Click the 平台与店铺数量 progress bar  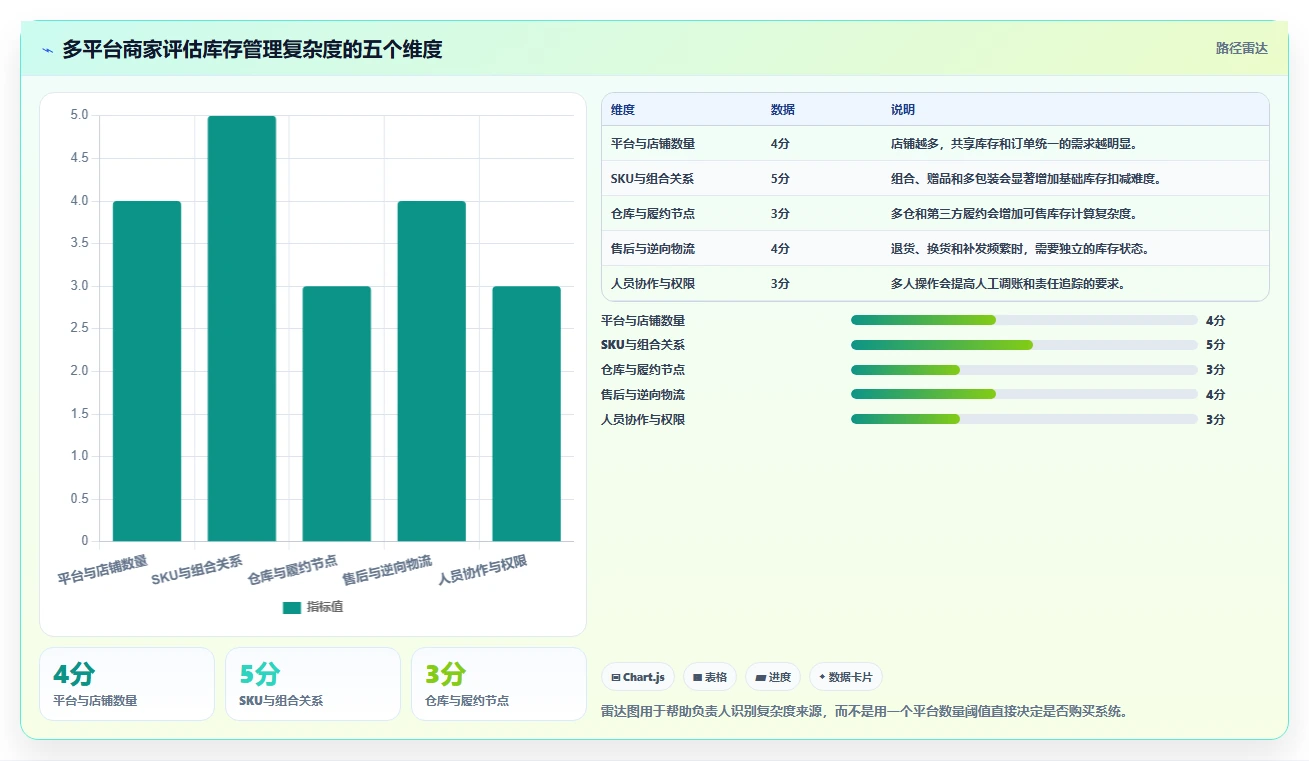point(1024,320)
